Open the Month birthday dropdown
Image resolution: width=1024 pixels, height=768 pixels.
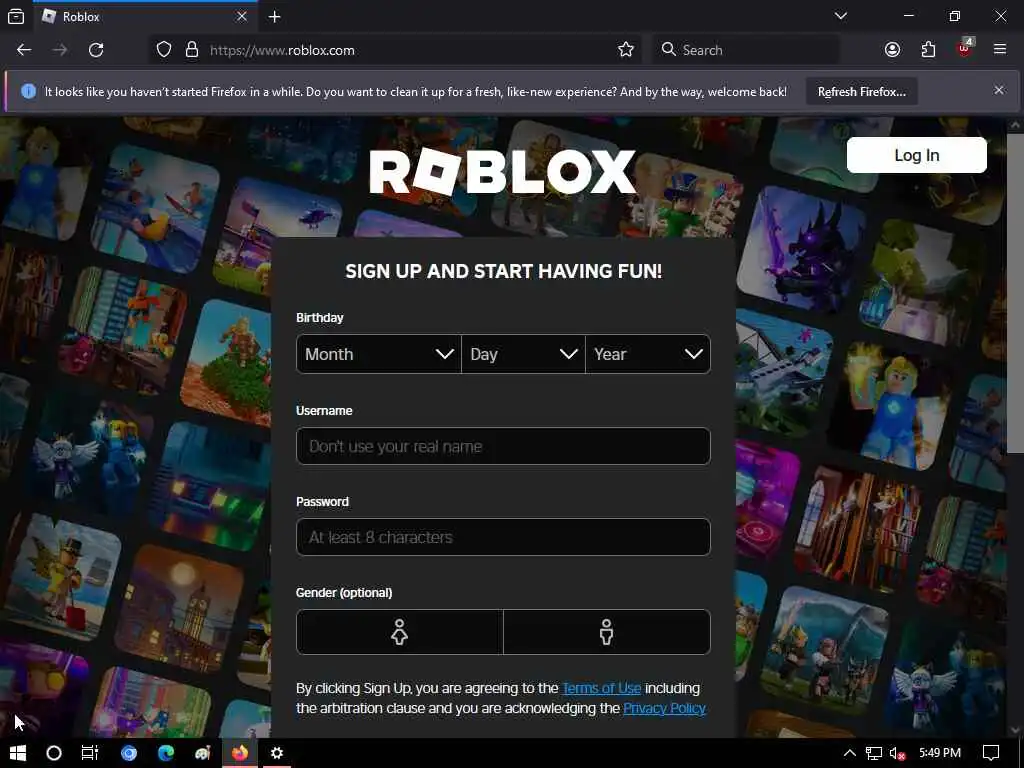379,355
